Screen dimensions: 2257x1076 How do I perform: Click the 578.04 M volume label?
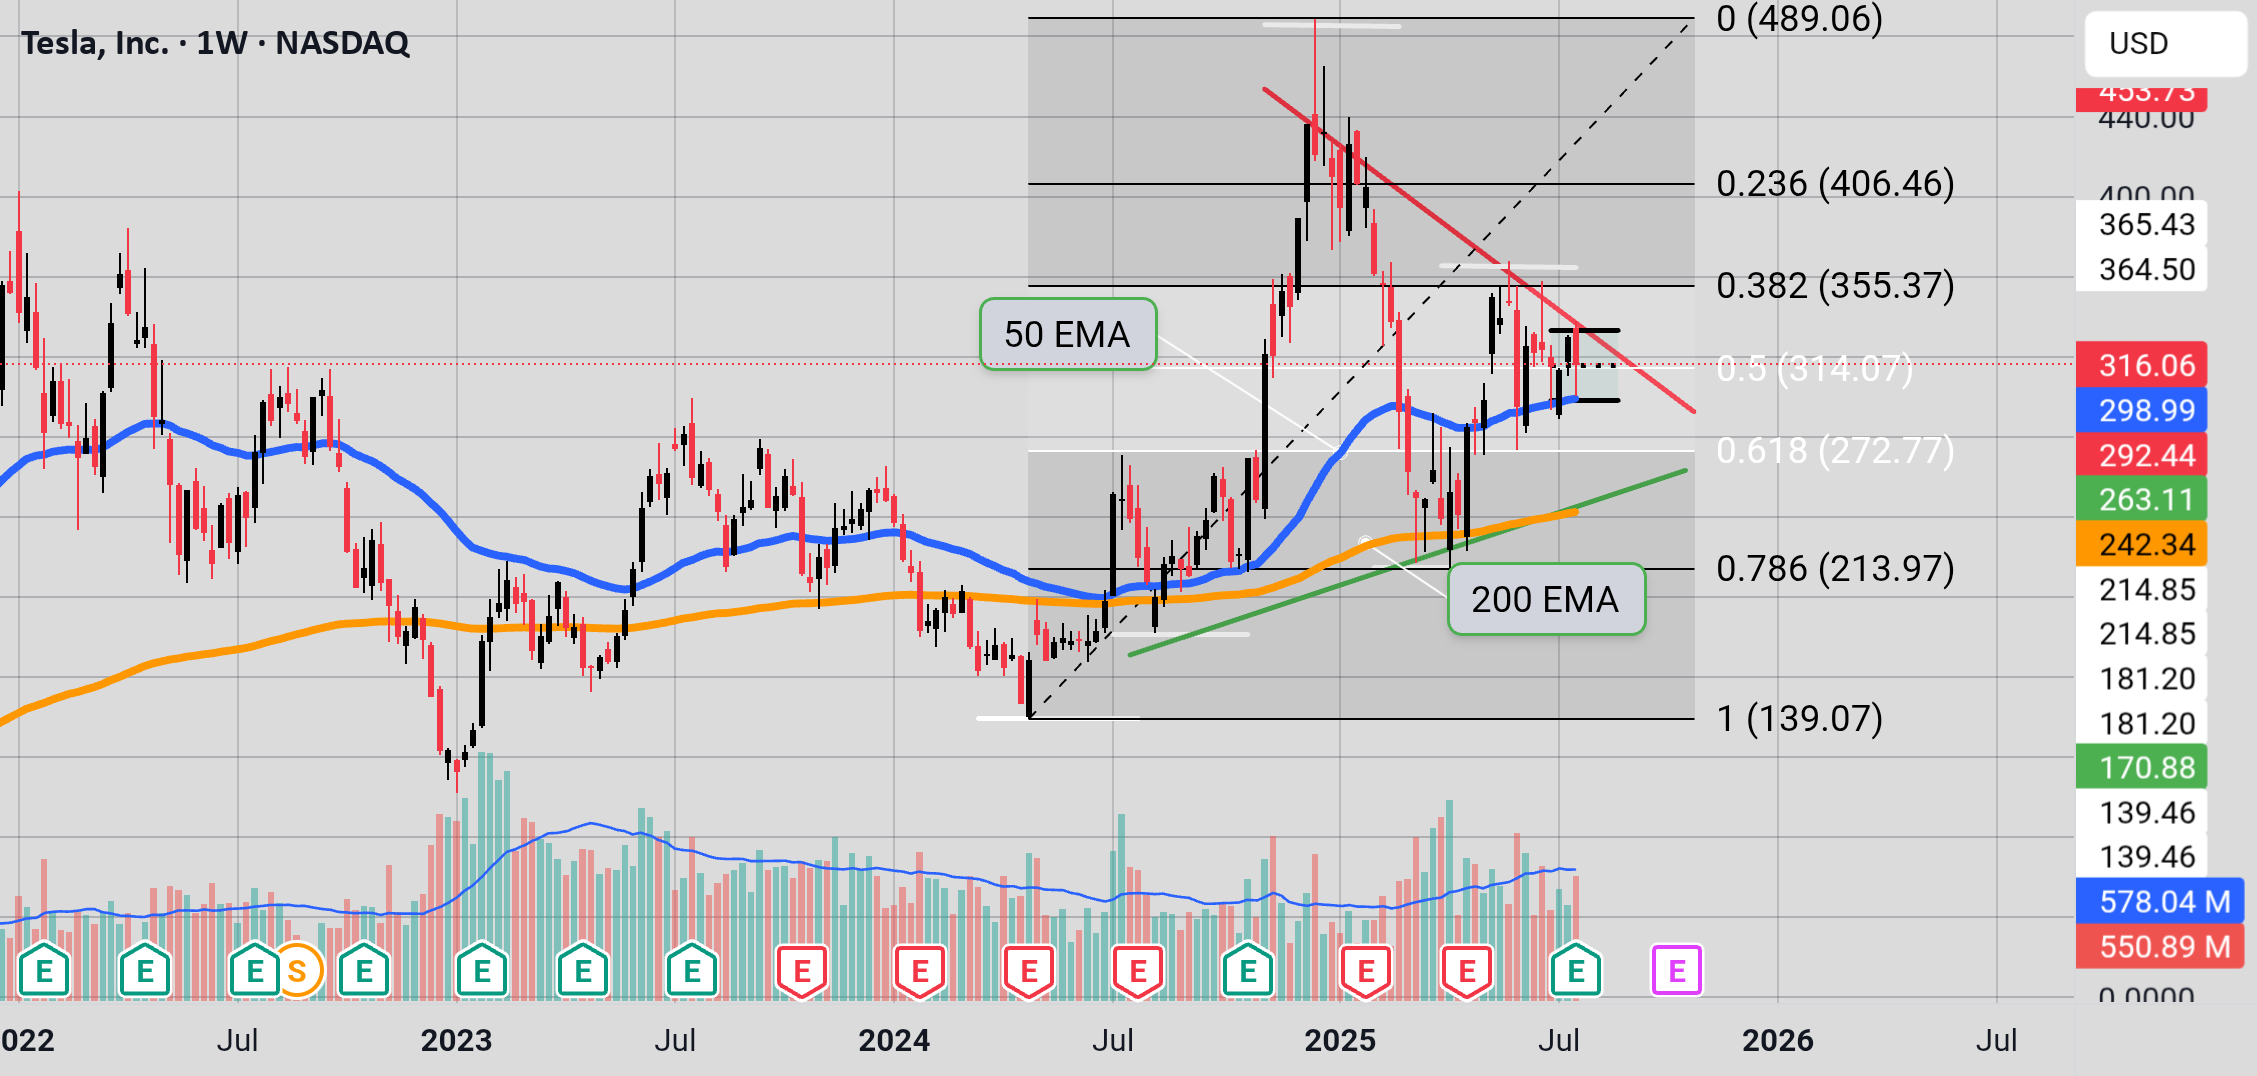click(2160, 901)
